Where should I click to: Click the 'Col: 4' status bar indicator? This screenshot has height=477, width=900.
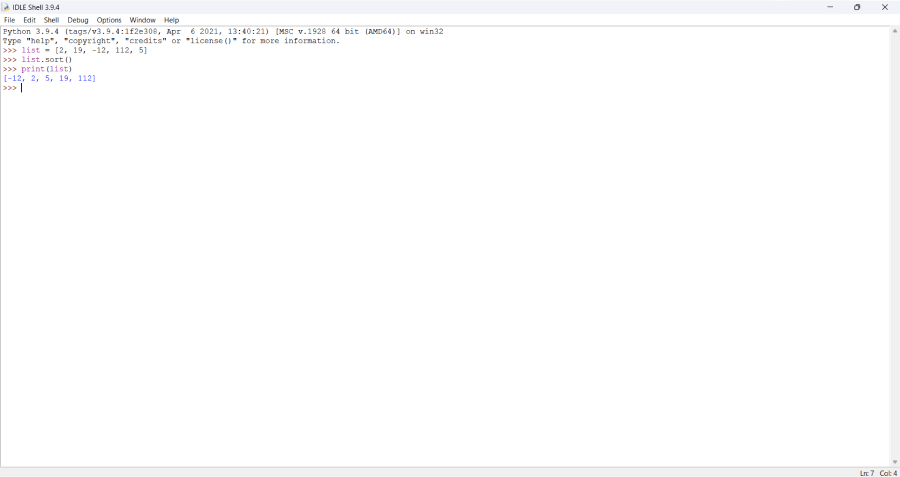point(888,473)
